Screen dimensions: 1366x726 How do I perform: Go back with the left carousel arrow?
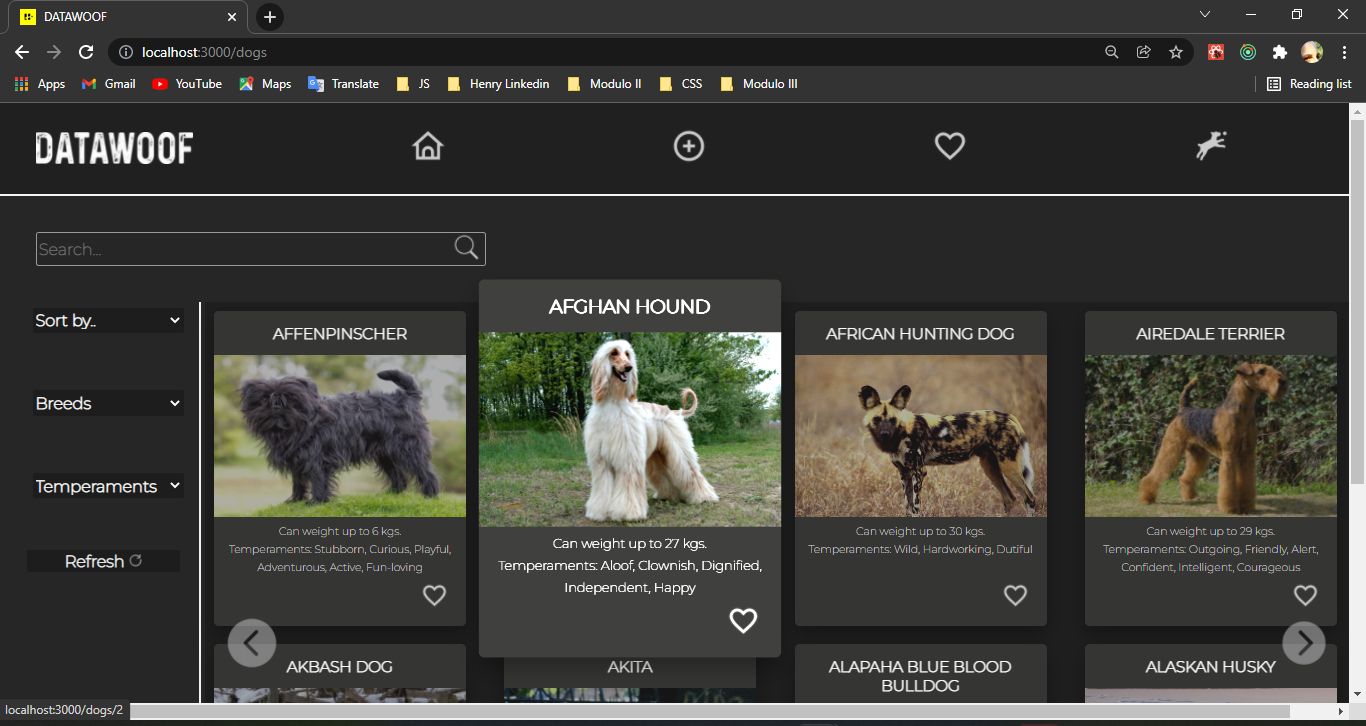tap(252, 643)
